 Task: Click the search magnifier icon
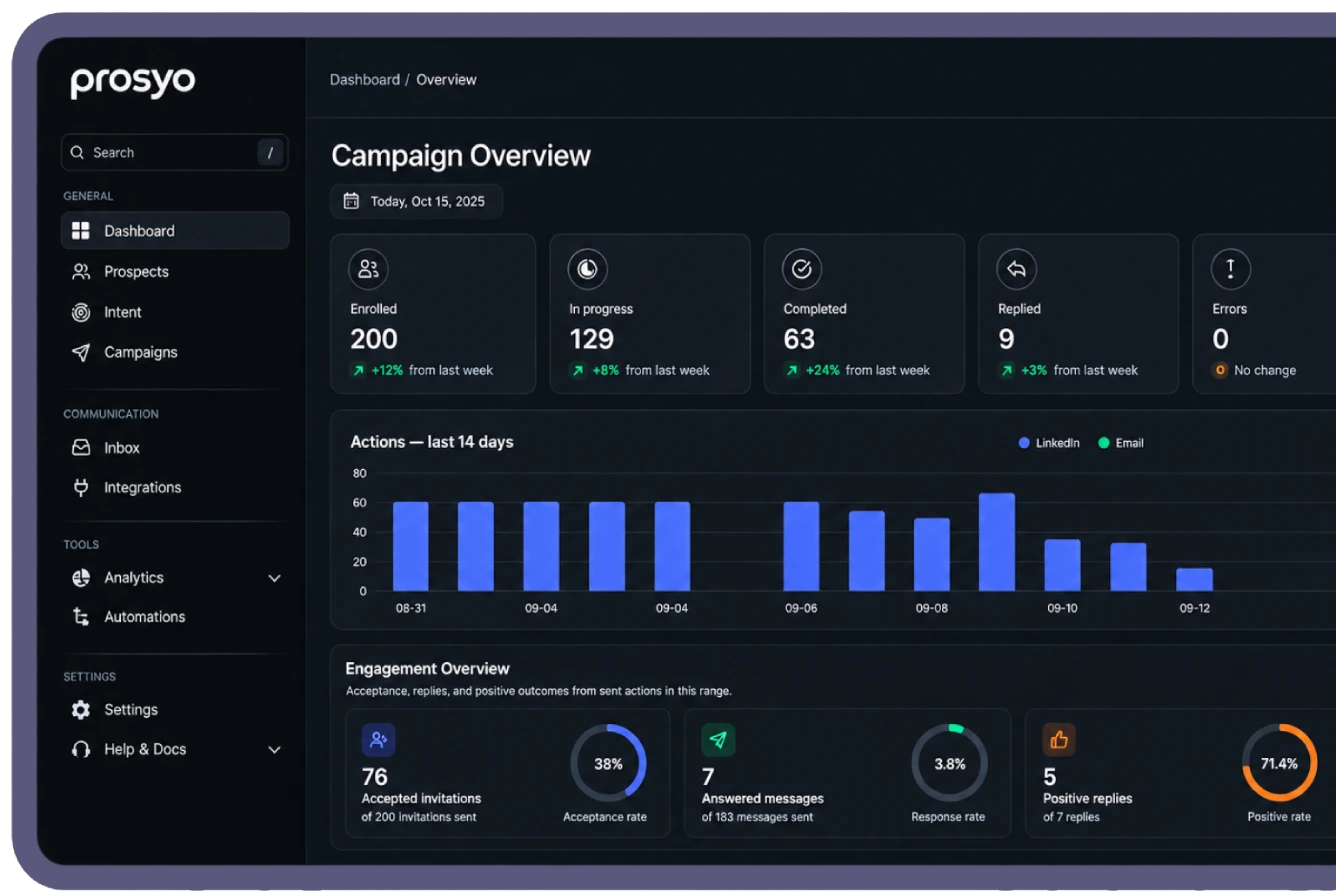(x=78, y=153)
